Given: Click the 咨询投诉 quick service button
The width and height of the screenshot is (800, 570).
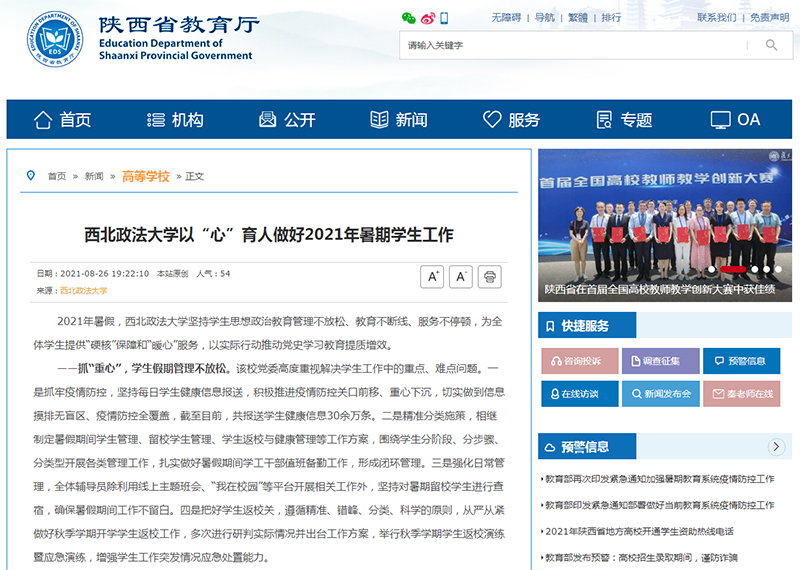Looking at the screenshot, I should point(579,361).
